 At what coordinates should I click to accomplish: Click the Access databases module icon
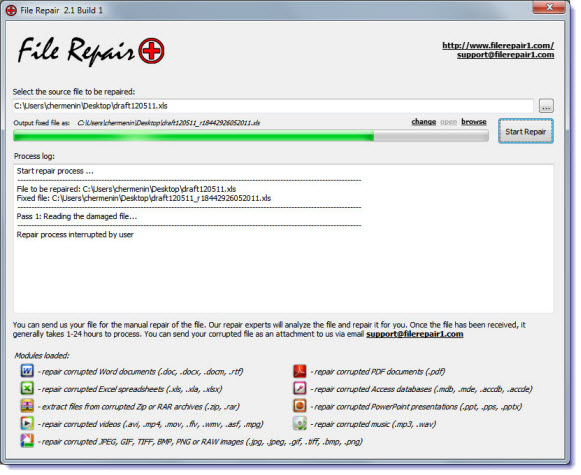pos(300,388)
